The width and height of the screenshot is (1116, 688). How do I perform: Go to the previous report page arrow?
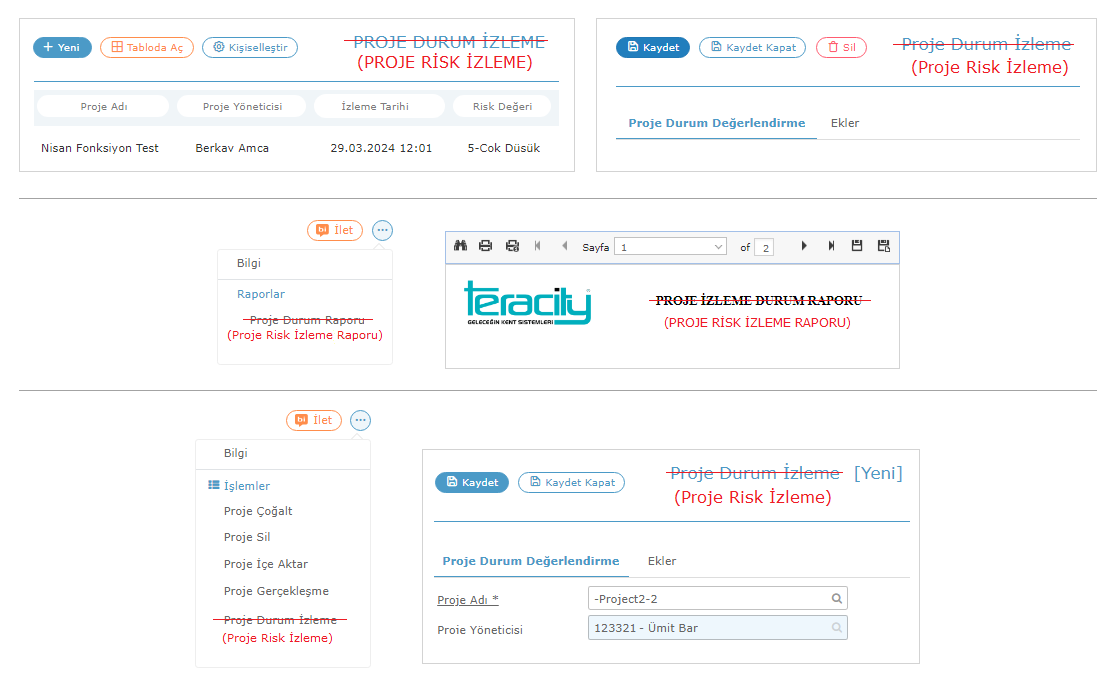[564, 246]
